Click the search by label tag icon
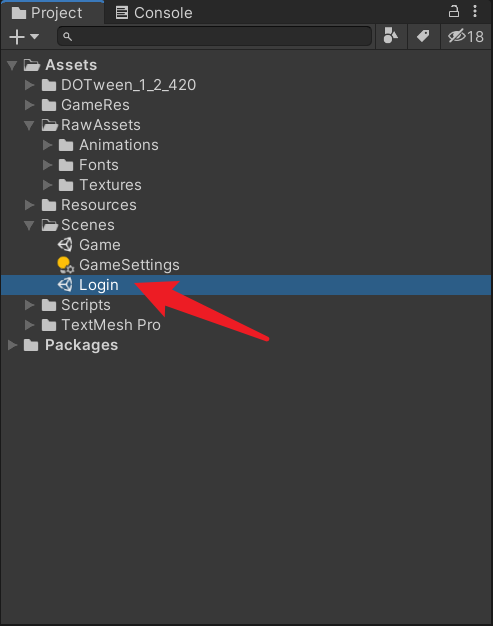This screenshot has height=626, width=493. tap(423, 36)
